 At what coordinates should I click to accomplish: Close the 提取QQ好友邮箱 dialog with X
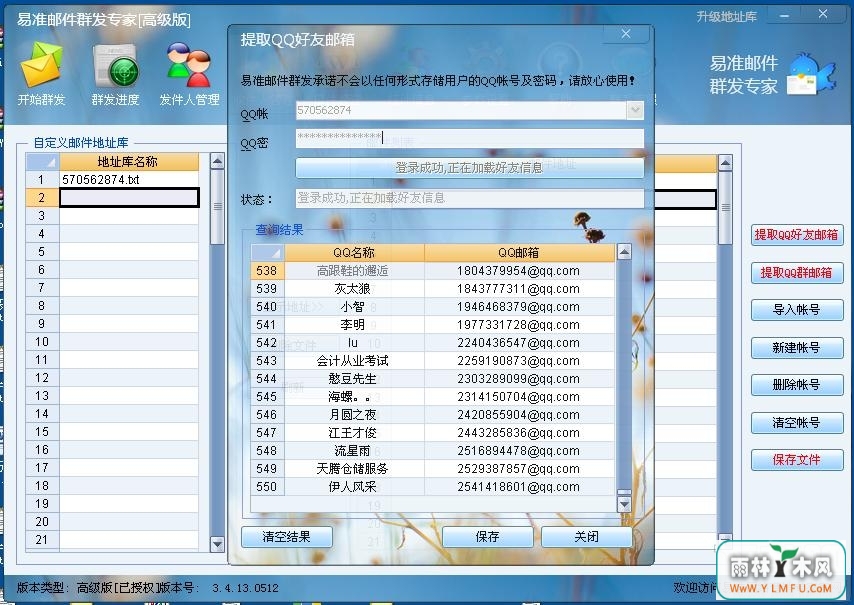tap(626, 34)
